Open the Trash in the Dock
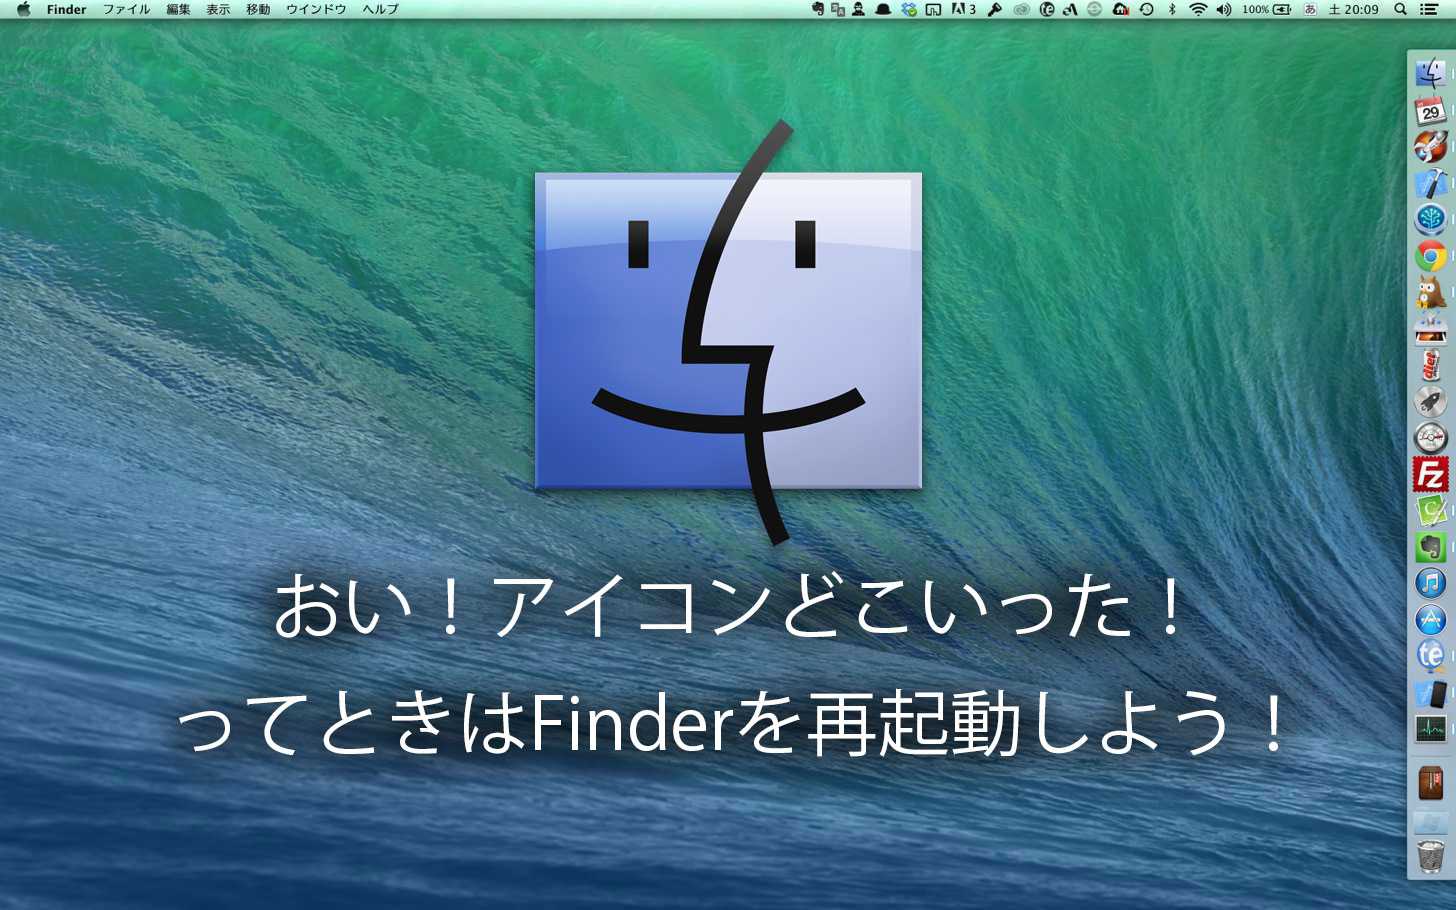 click(1430, 856)
